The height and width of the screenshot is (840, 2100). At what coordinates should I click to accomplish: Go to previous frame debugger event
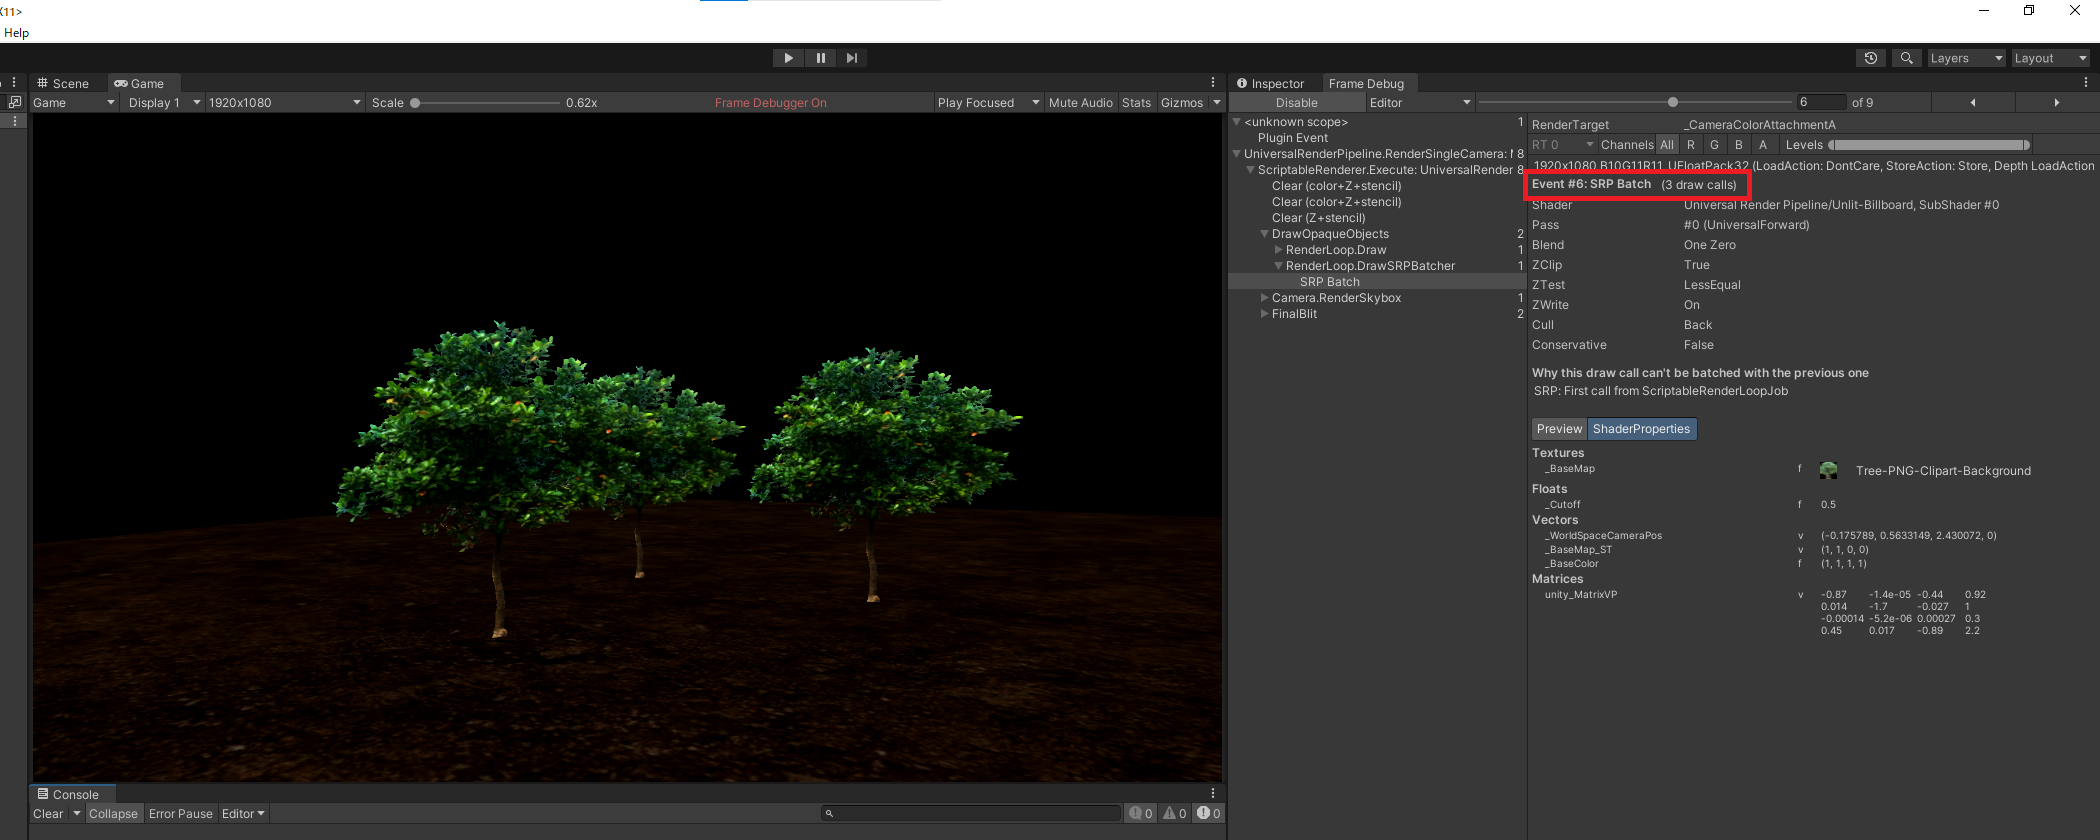point(1972,102)
